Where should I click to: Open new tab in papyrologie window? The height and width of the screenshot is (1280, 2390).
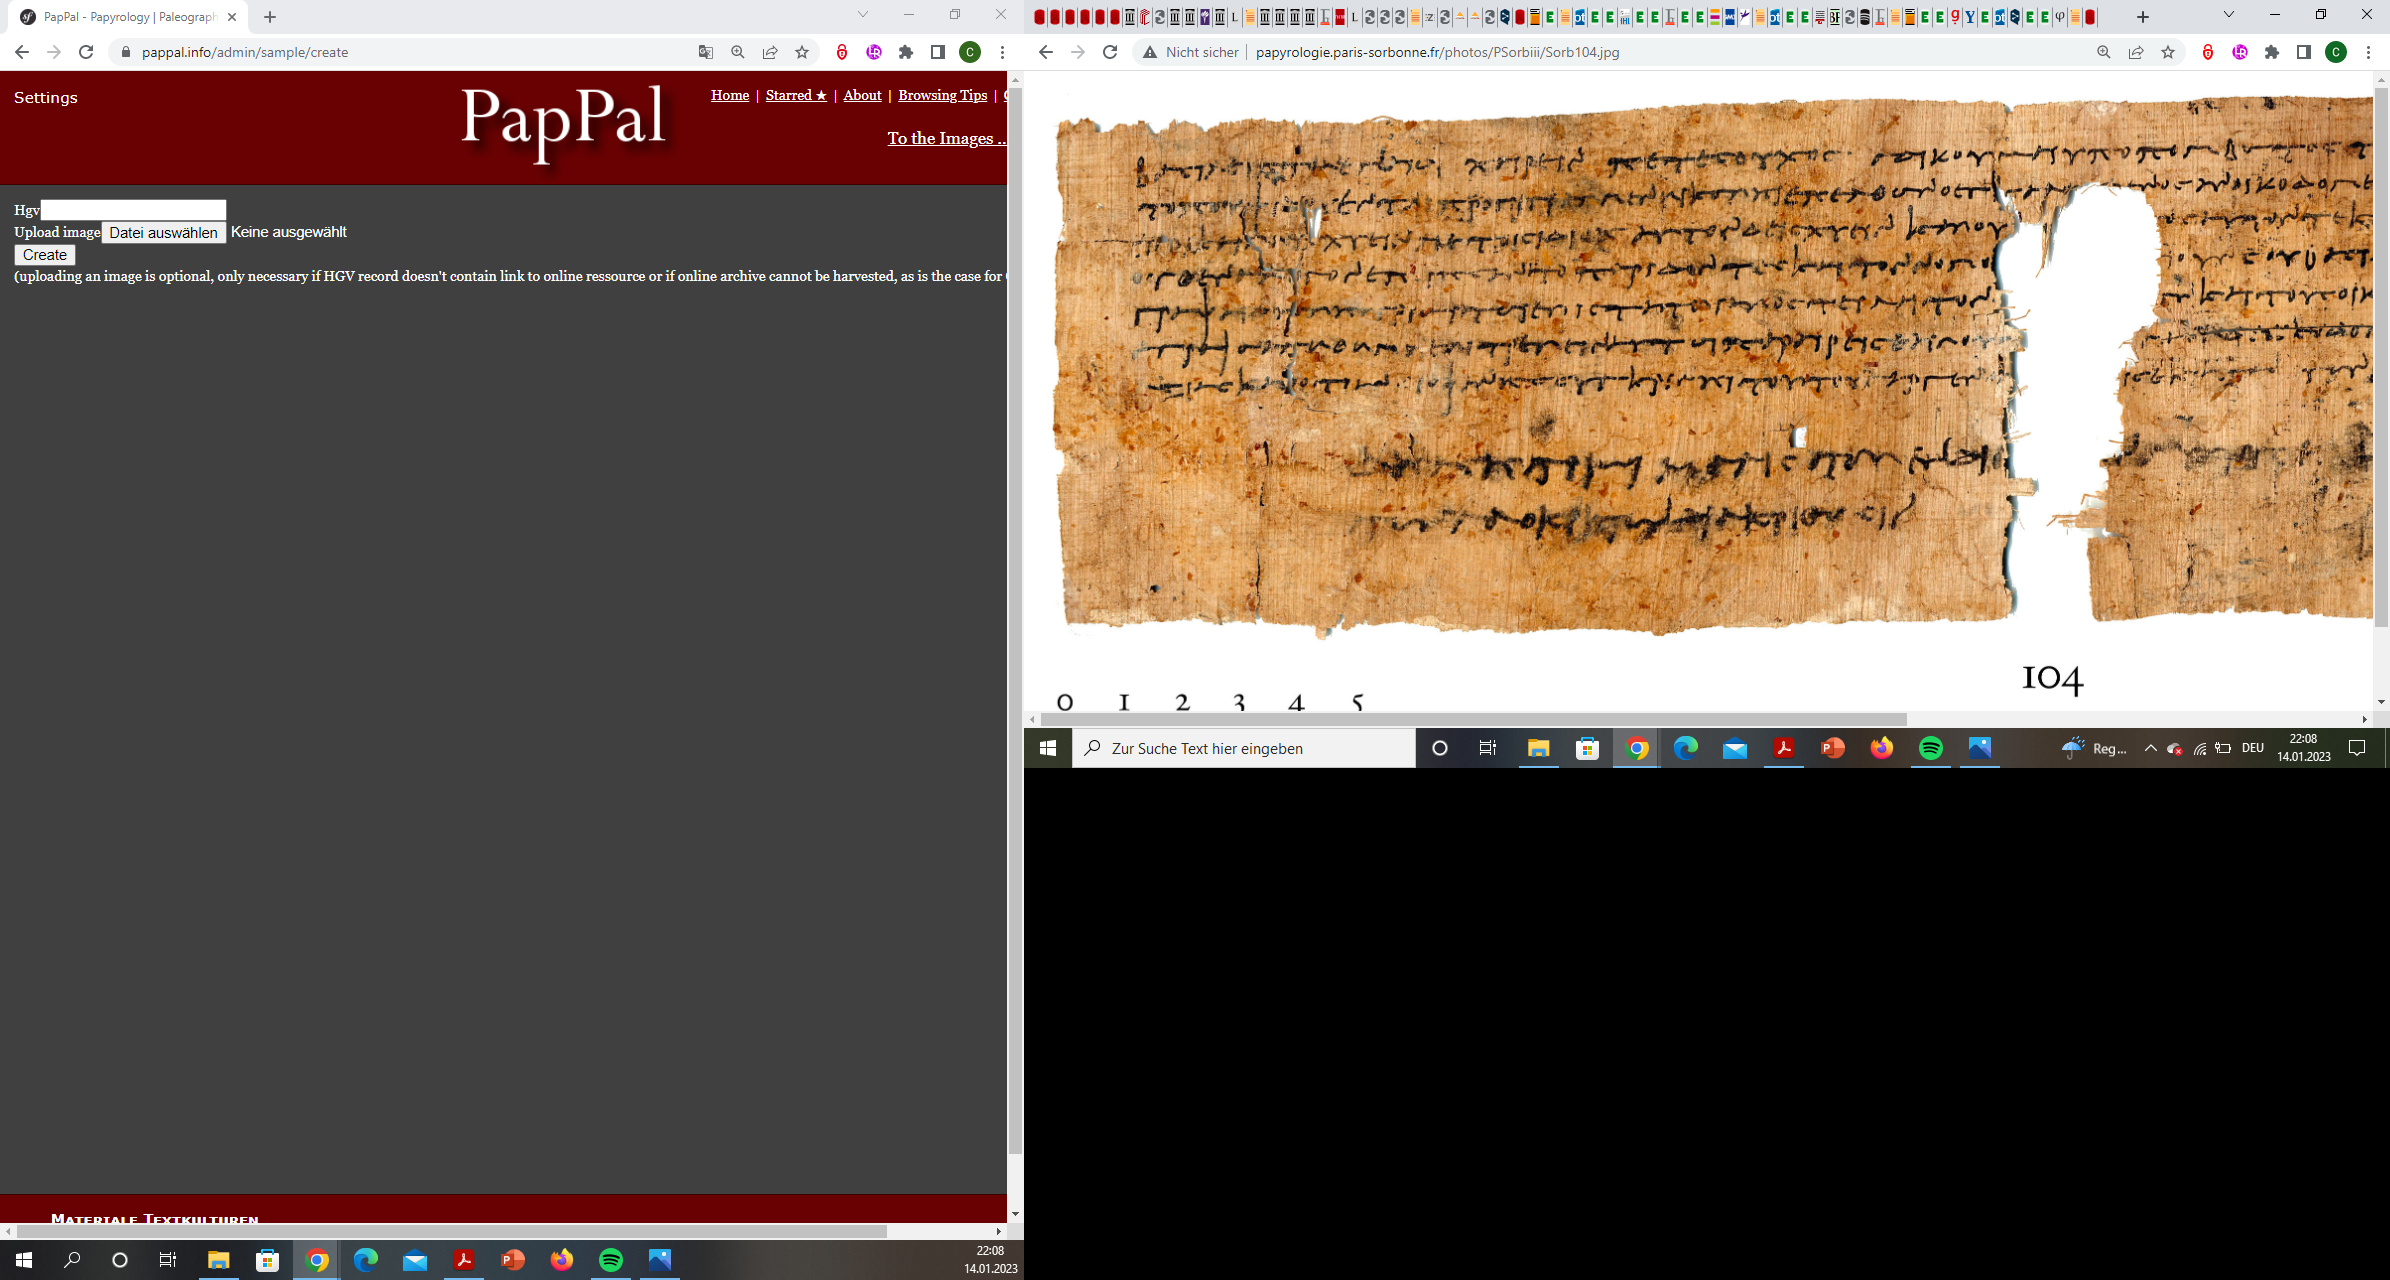coord(2143,17)
